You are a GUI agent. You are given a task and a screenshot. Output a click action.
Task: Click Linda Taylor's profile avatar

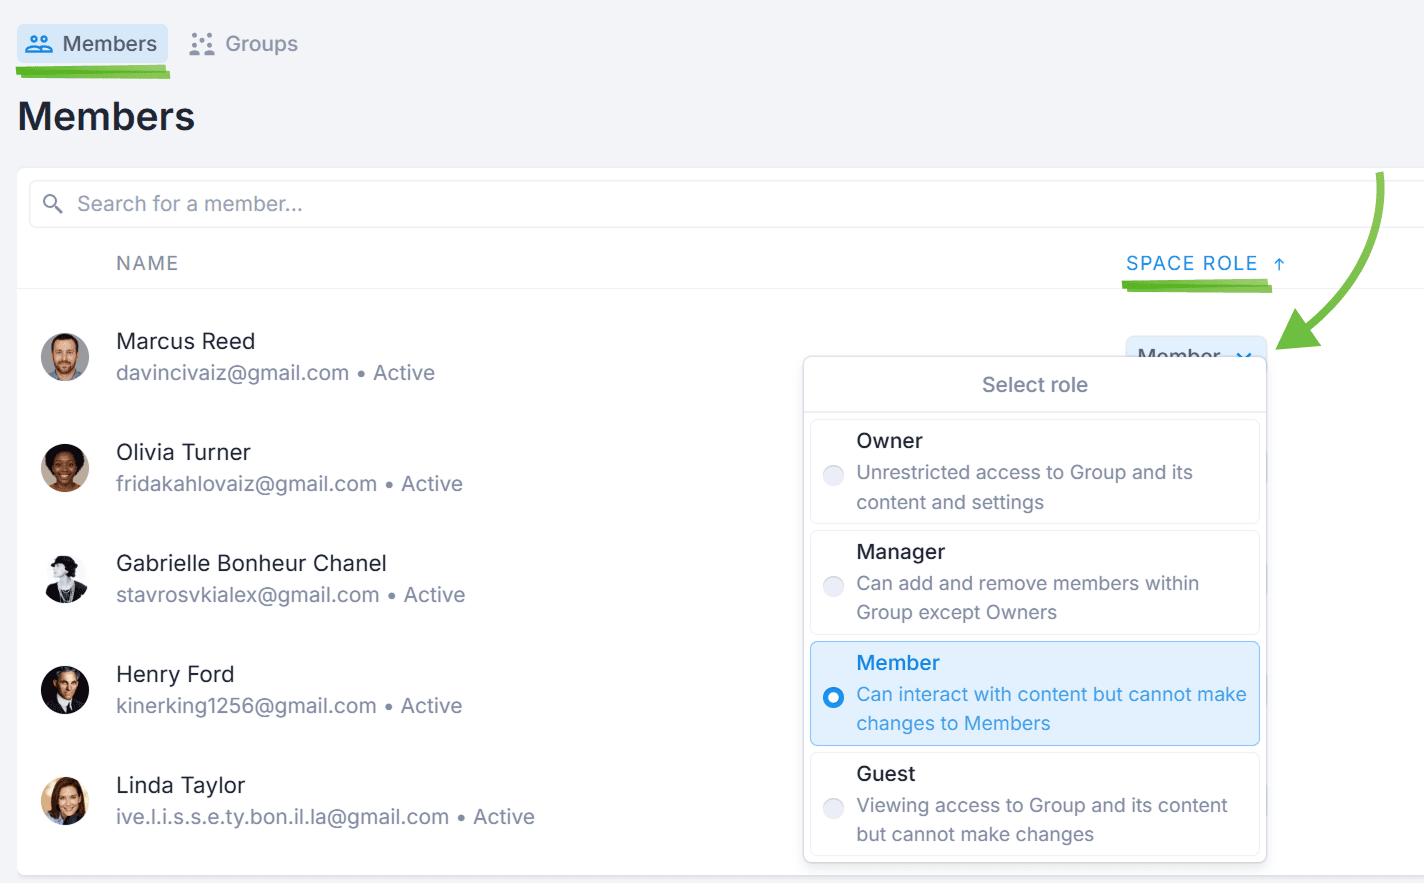point(65,801)
